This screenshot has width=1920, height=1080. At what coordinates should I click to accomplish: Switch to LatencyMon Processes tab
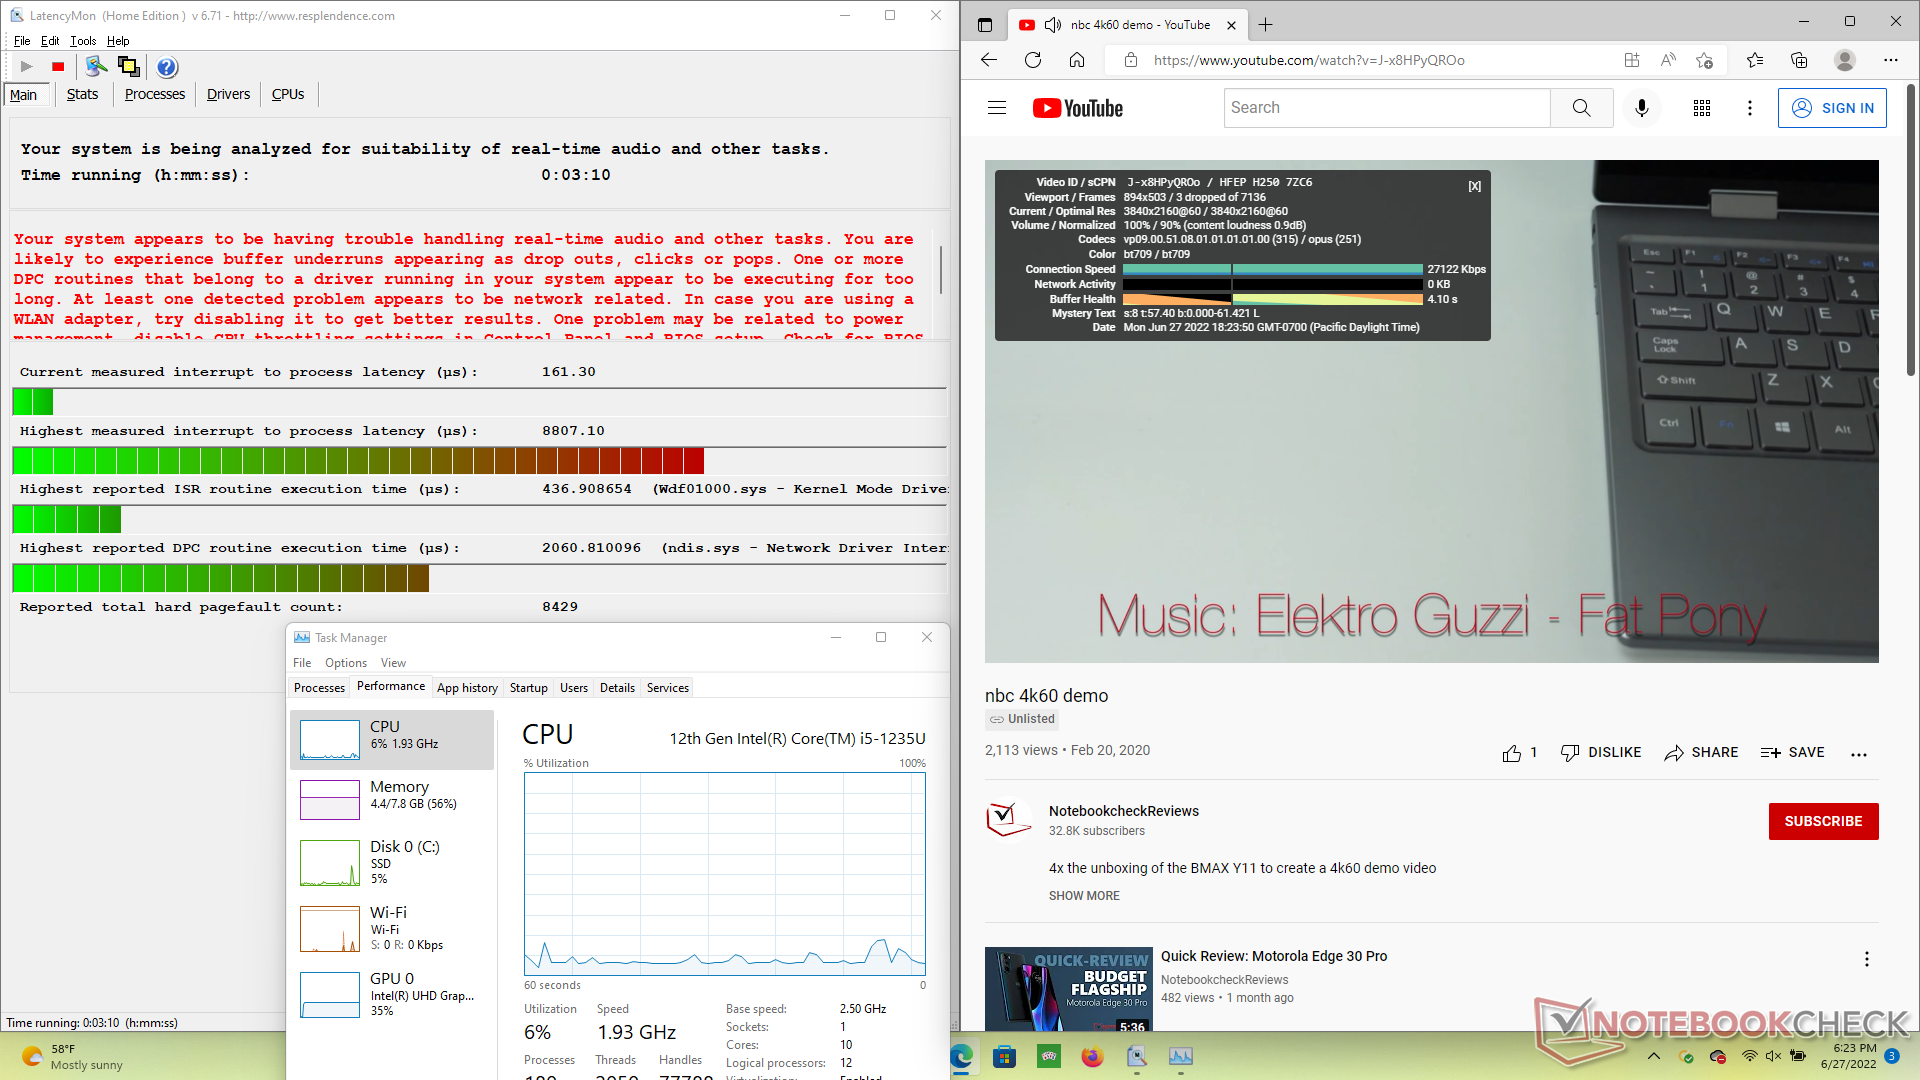pos(155,94)
